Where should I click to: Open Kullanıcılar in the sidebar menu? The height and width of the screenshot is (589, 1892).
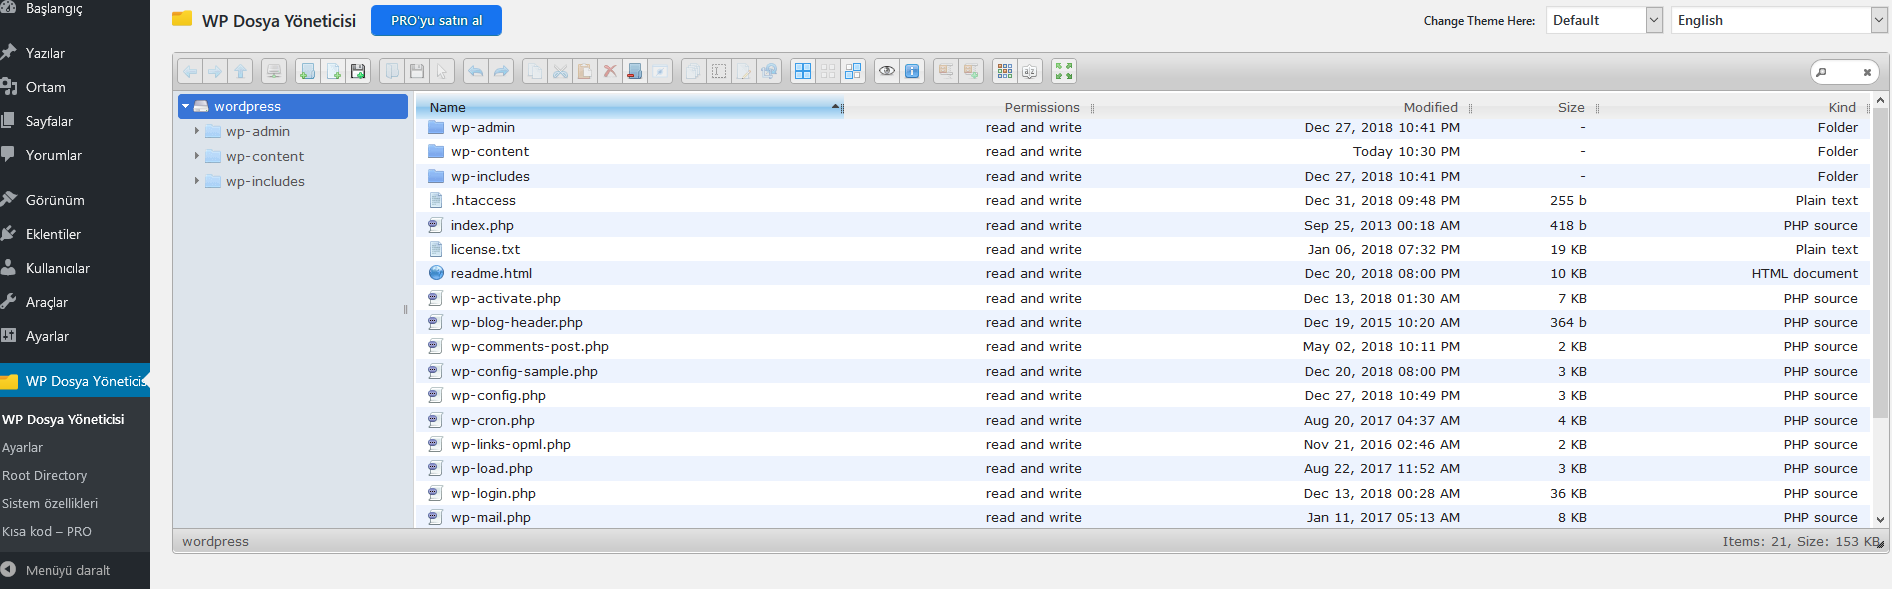(58, 268)
